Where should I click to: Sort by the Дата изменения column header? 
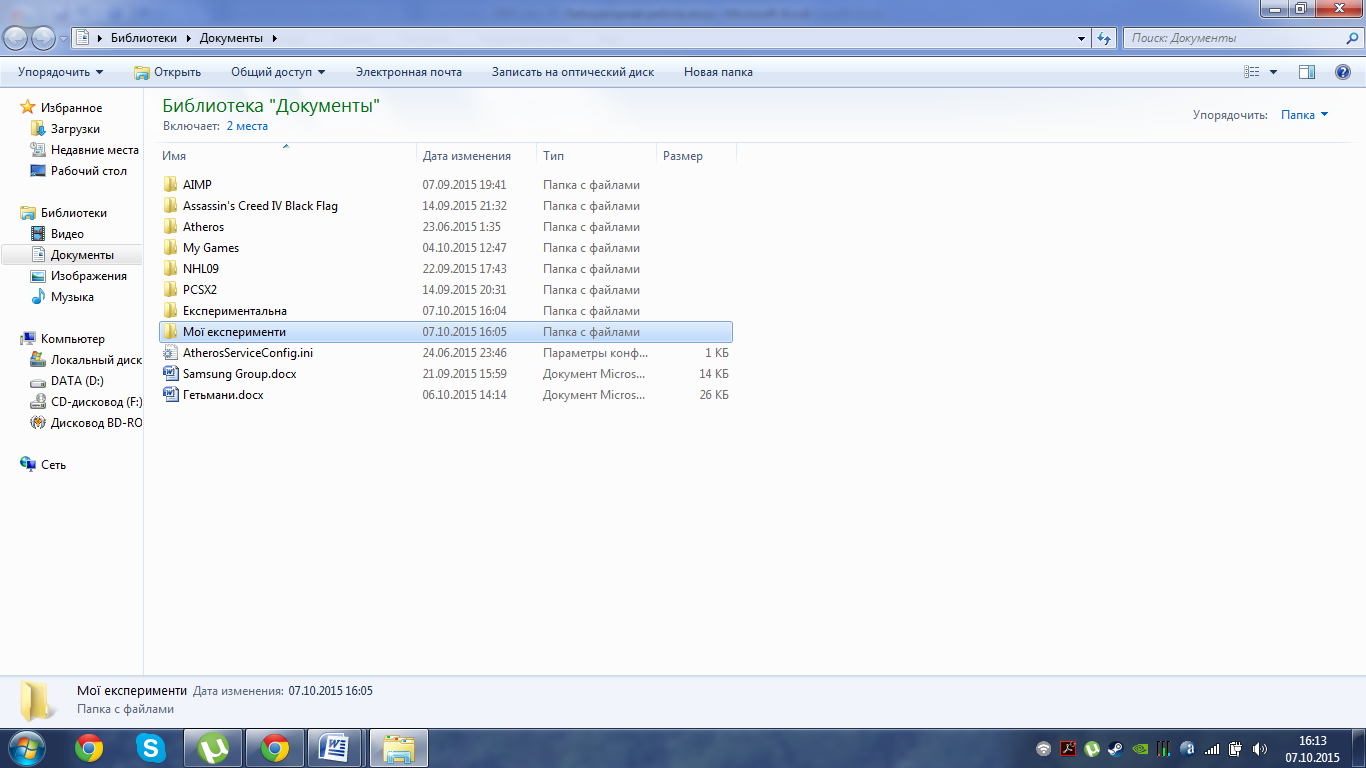[476, 156]
